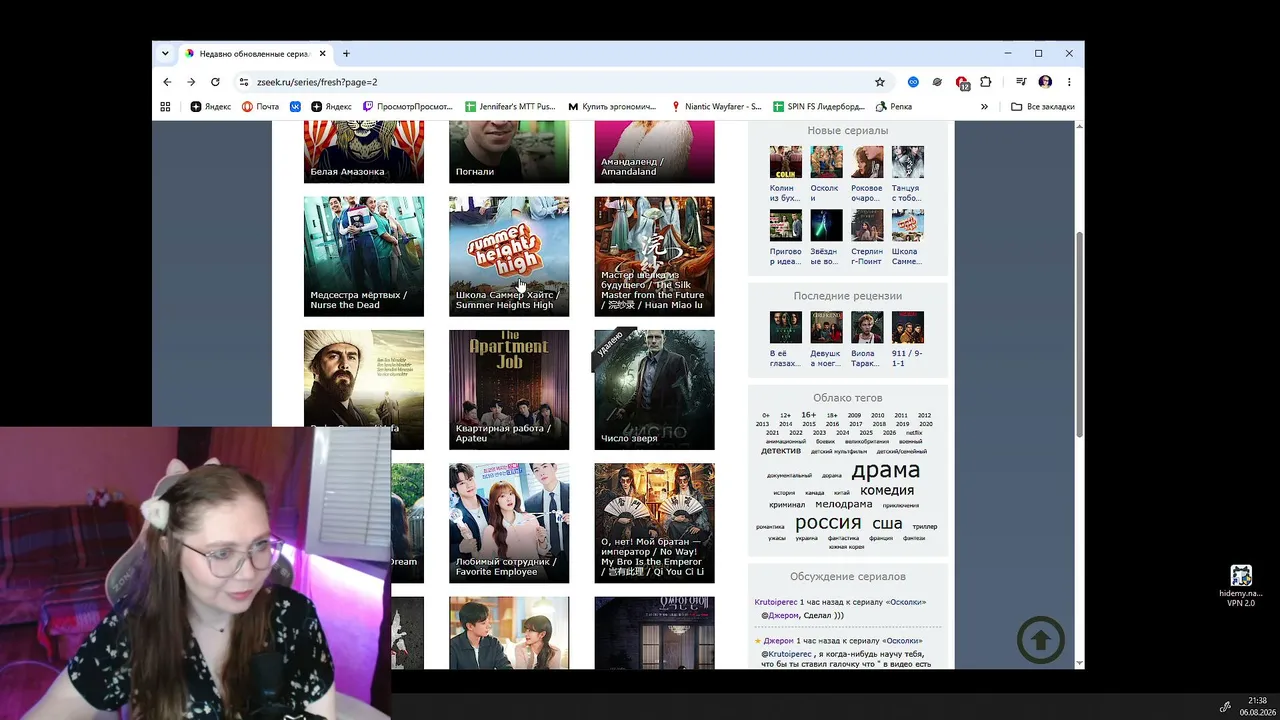The height and width of the screenshot is (720, 1280).
Task: Open the bookmarks bar apps grid icon
Action: coord(165,106)
